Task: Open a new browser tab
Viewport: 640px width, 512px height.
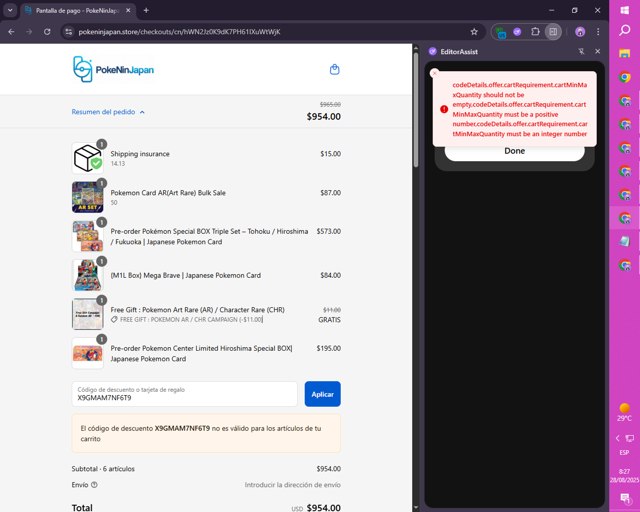Action: pyautogui.click(x=146, y=11)
